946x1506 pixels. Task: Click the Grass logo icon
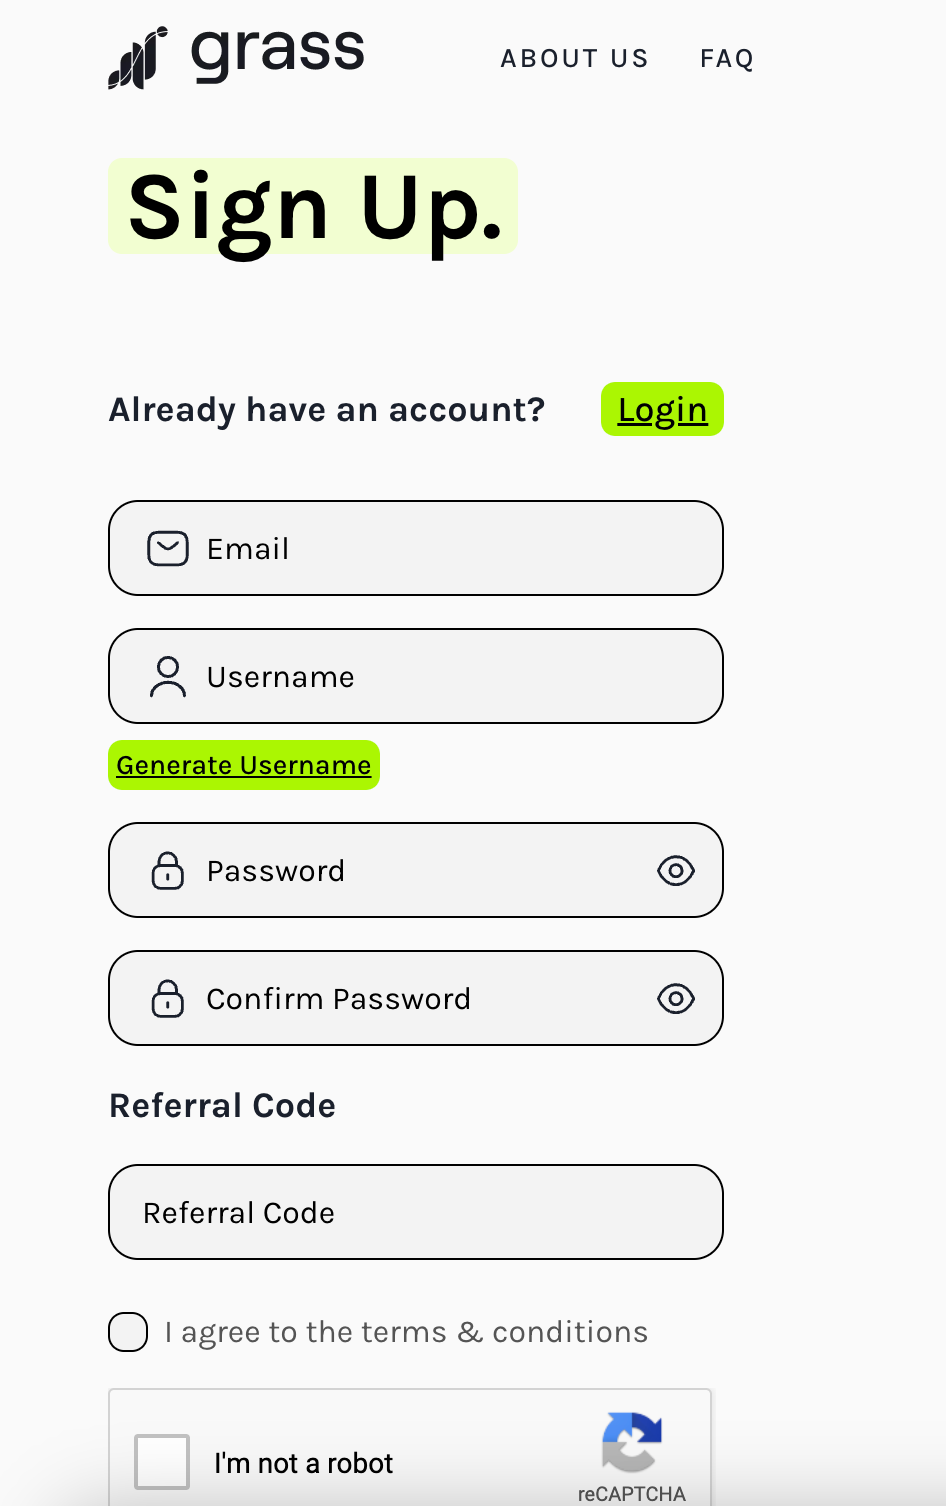[137, 59]
